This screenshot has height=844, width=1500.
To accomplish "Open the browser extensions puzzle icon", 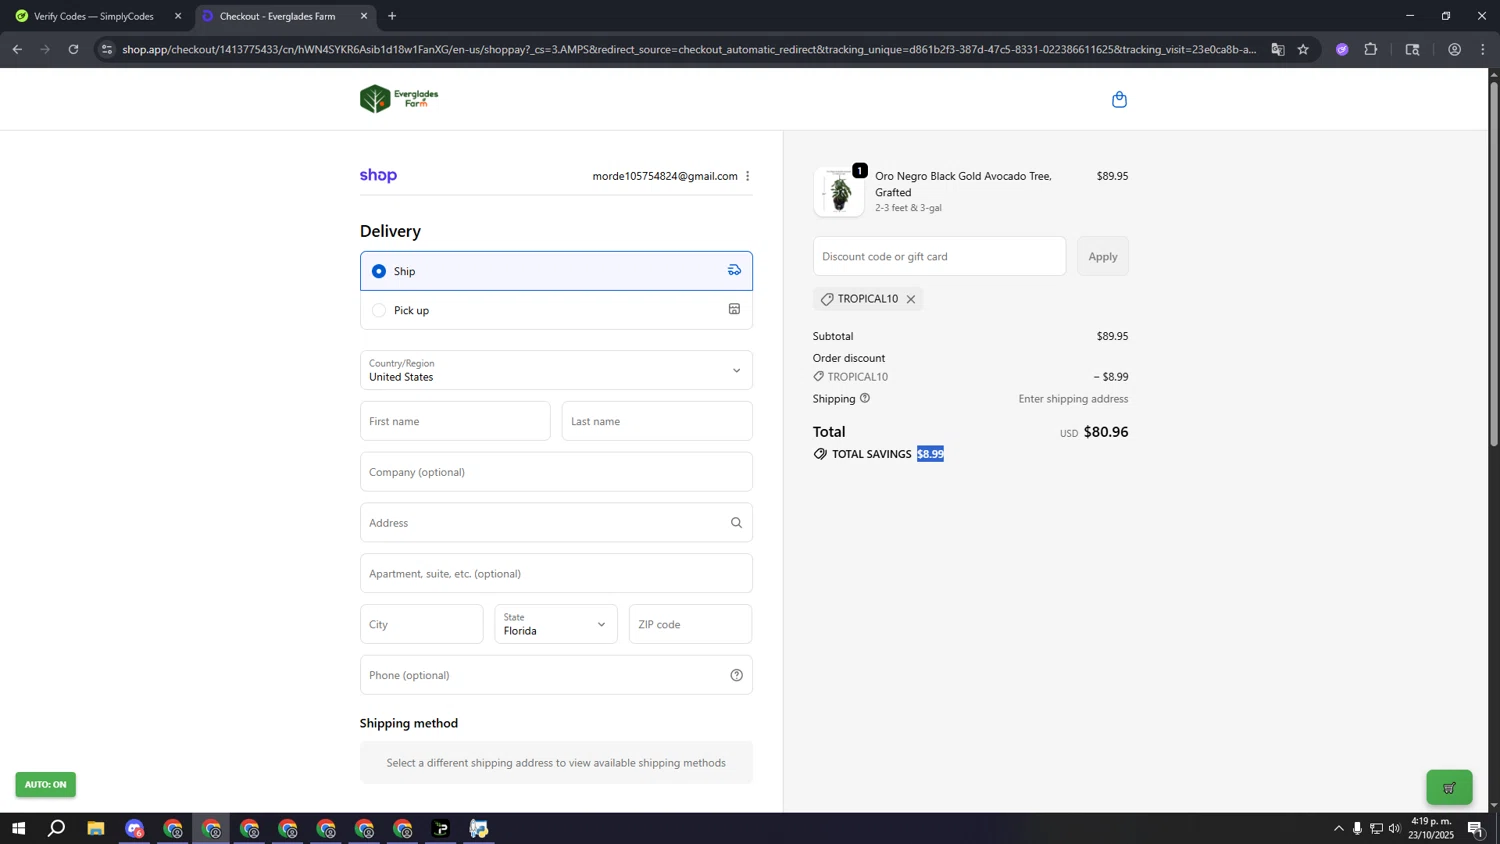I will tap(1370, 49).
